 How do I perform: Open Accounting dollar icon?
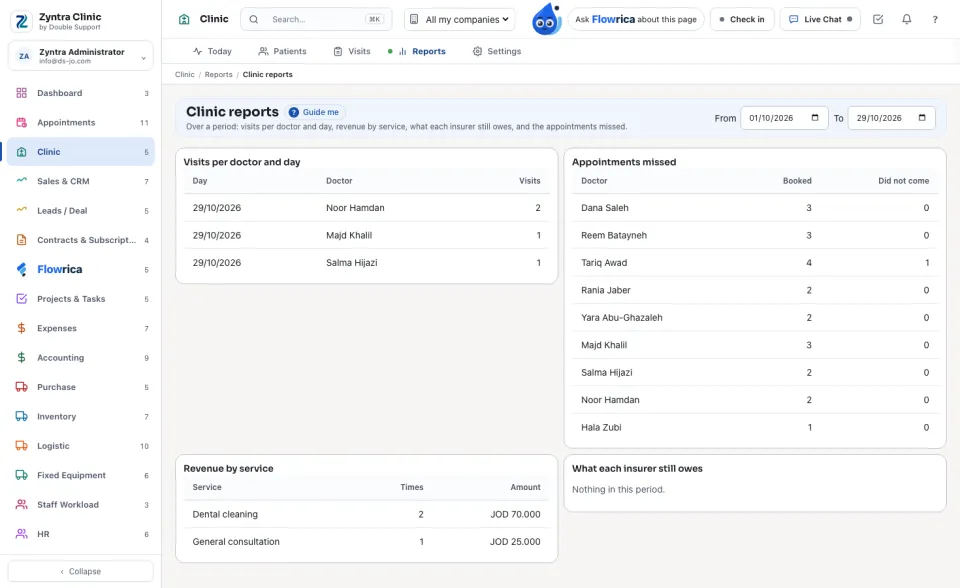point(21,358)
